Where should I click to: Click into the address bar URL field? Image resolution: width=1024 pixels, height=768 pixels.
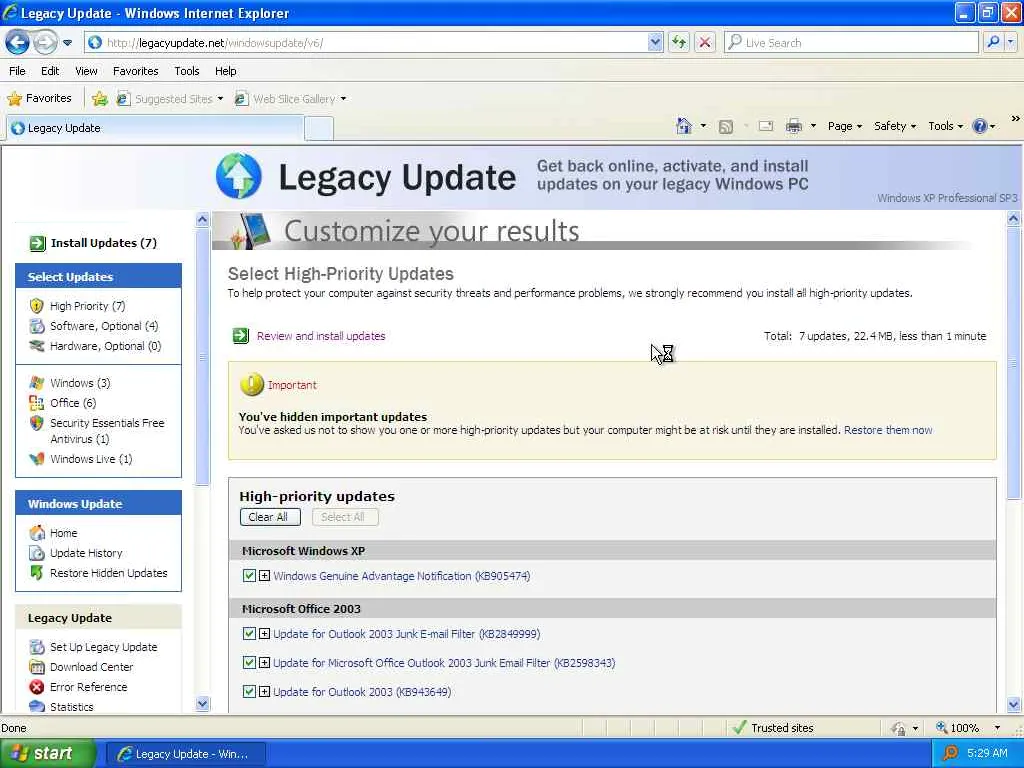pos(376,42)
